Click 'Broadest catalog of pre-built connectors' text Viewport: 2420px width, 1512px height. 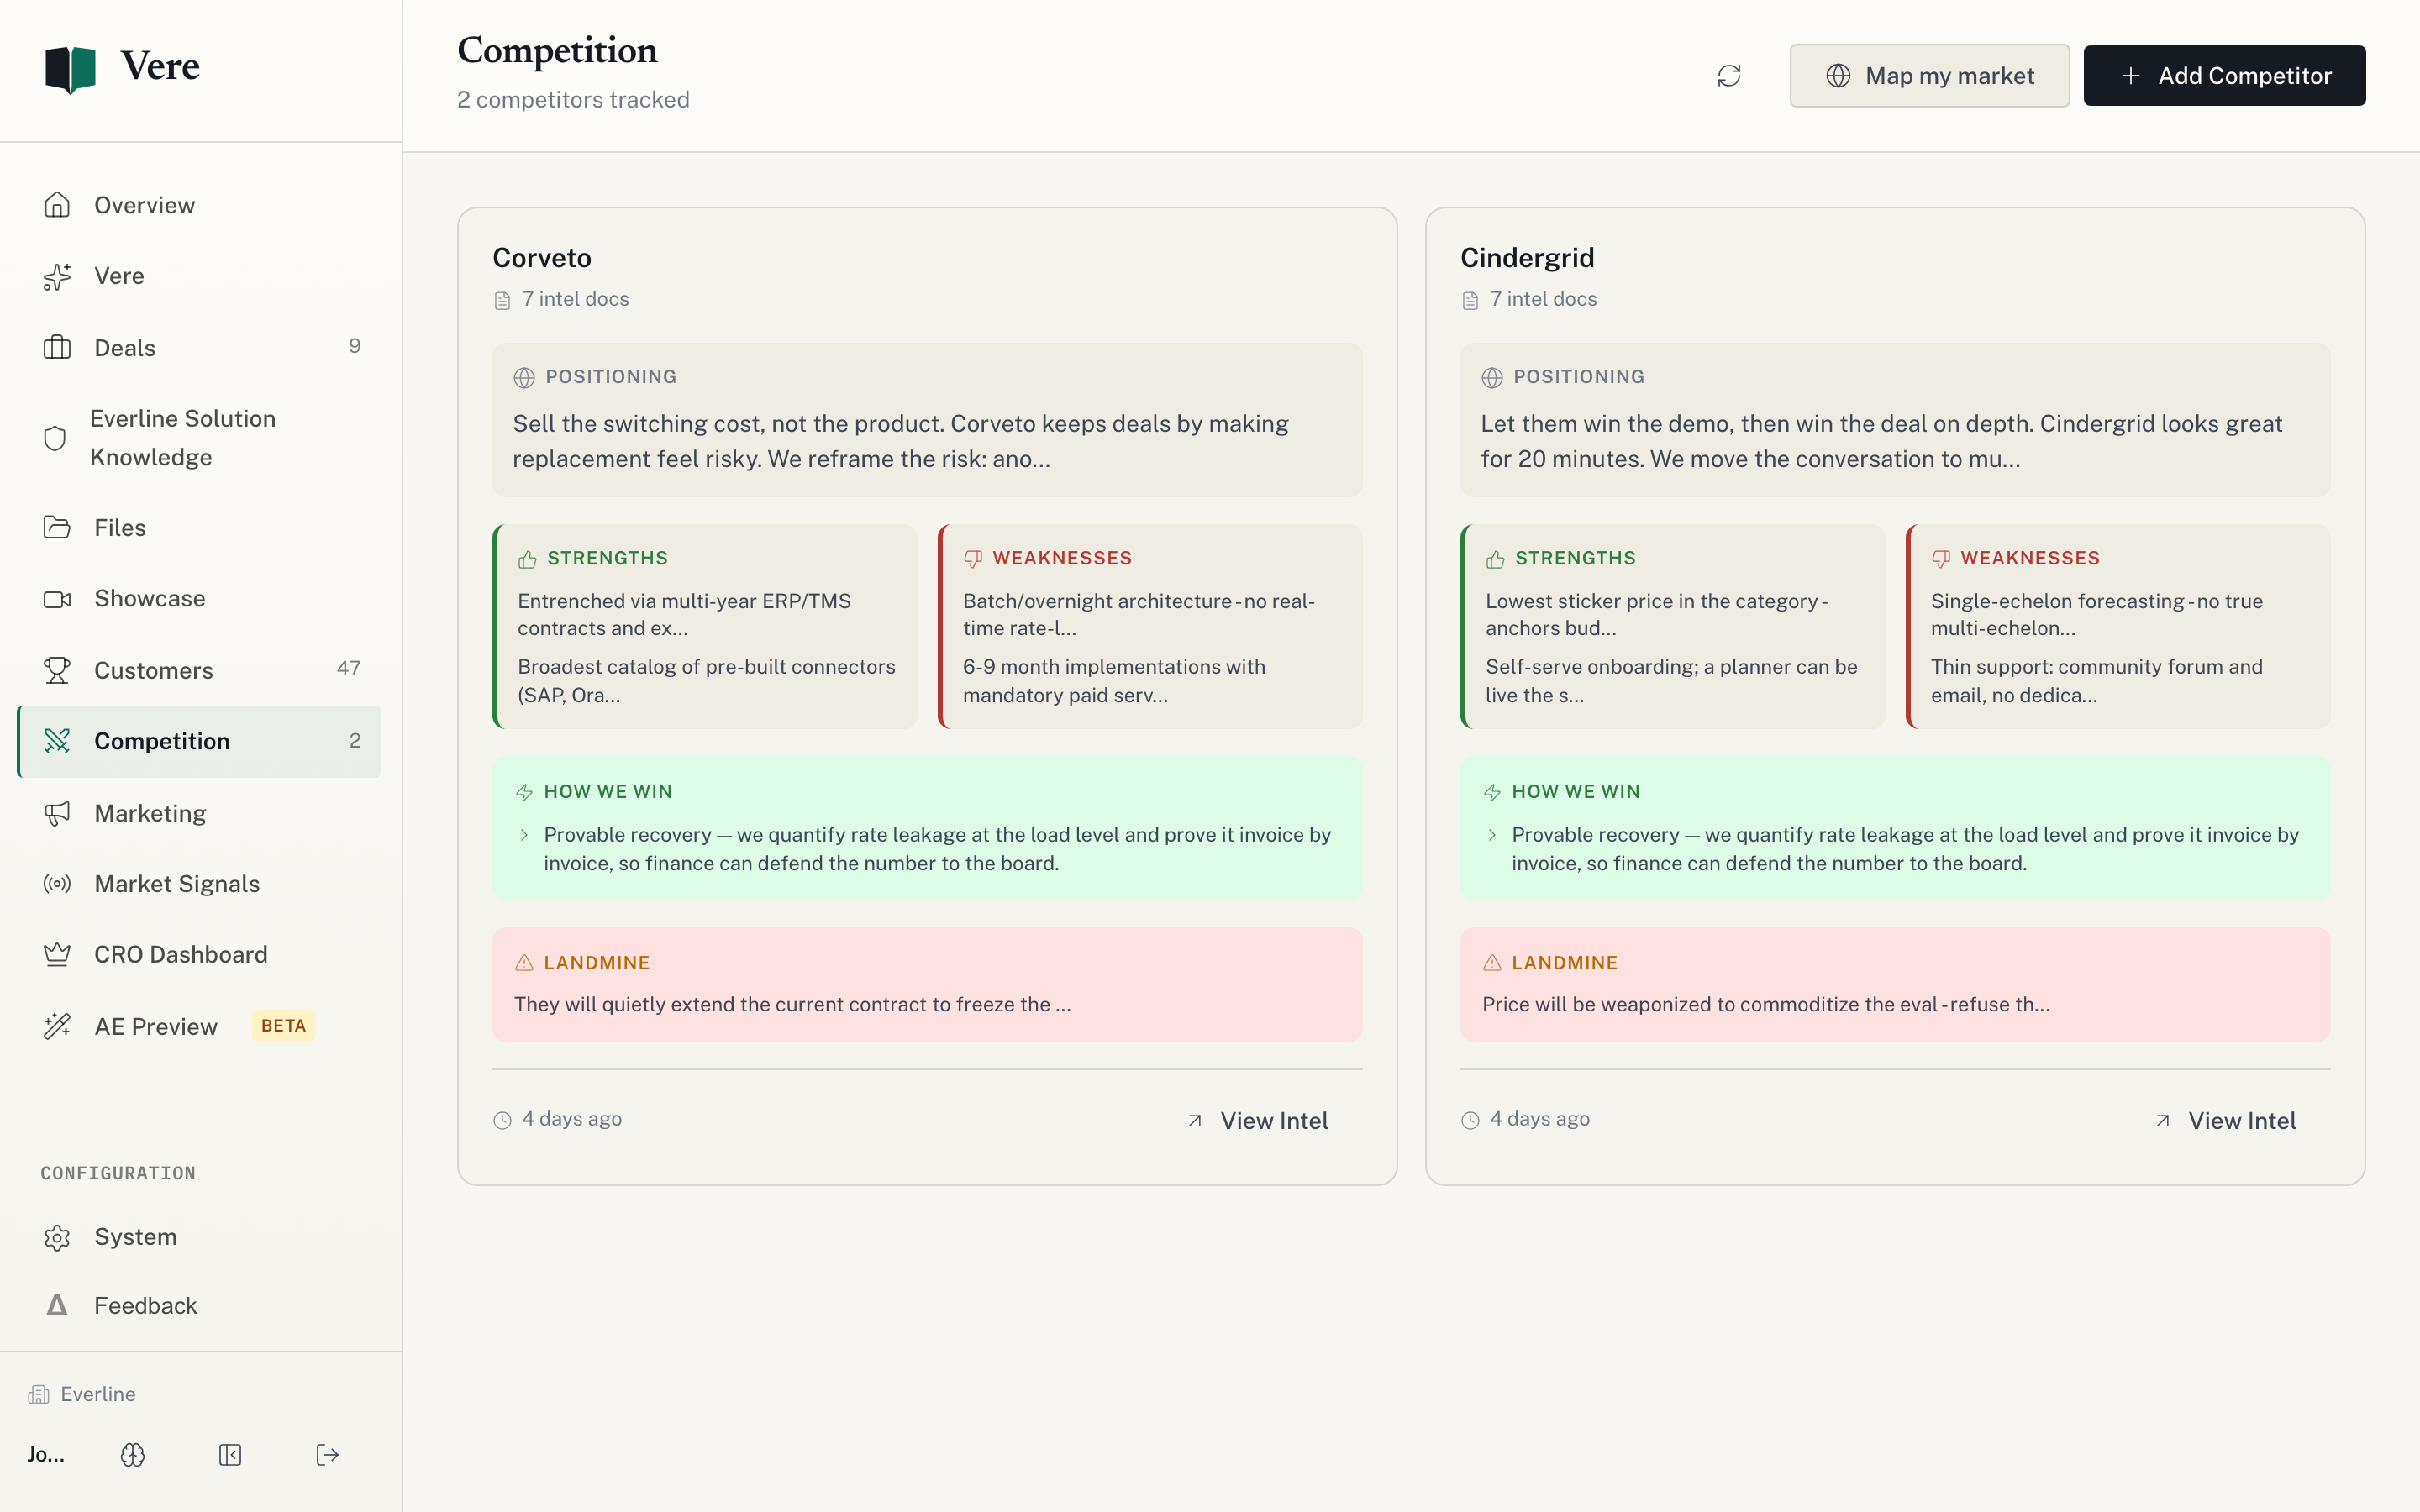[x=706, y=681]
